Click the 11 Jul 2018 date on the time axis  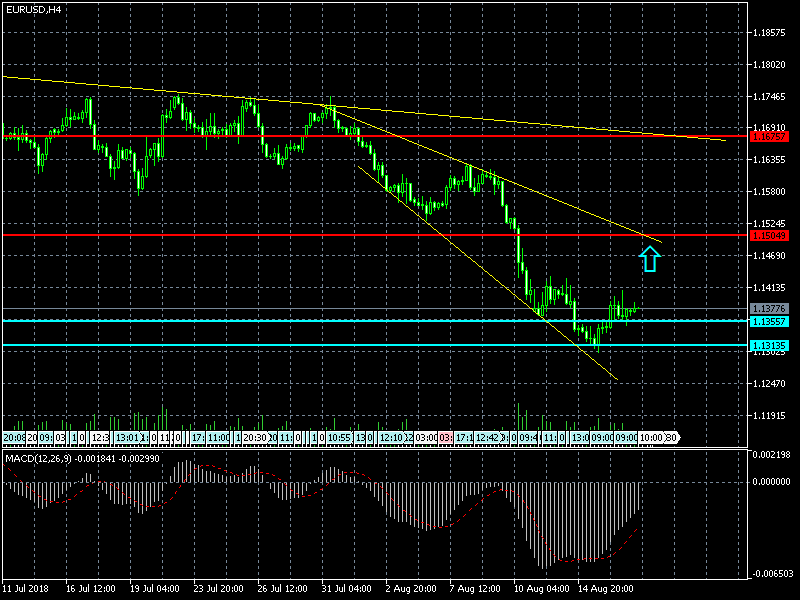28,590
